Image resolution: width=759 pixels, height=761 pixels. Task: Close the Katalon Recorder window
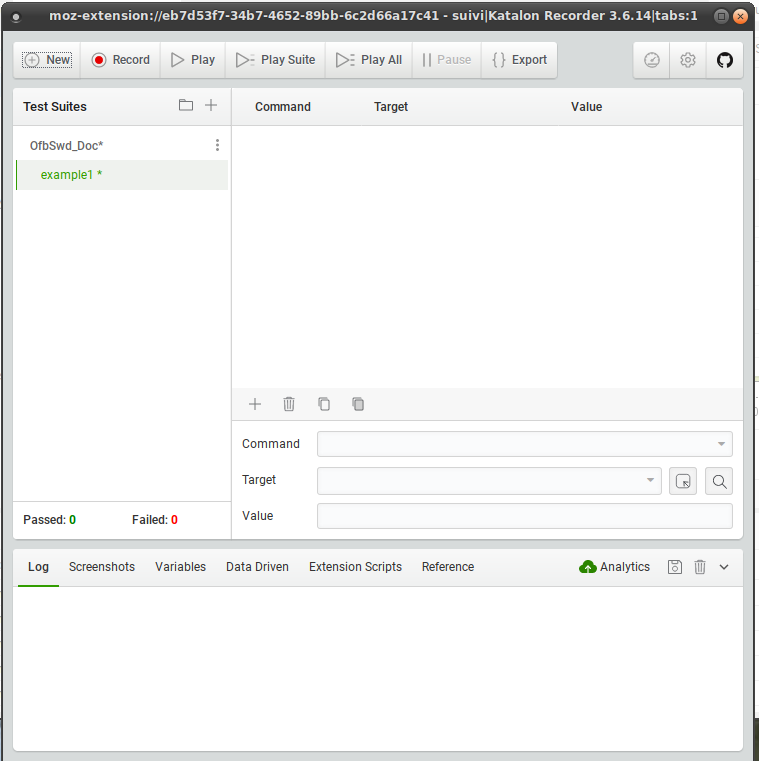pos(740,17)
